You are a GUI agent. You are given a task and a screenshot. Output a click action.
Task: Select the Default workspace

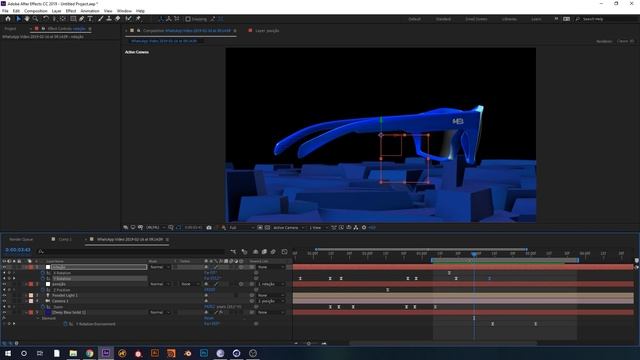tap(414, 19)
